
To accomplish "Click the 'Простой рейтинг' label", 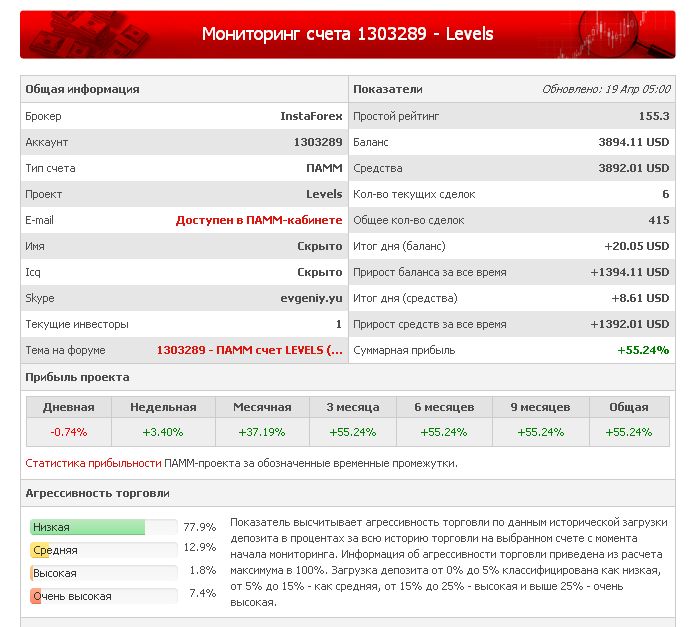I will coord(396,116).
